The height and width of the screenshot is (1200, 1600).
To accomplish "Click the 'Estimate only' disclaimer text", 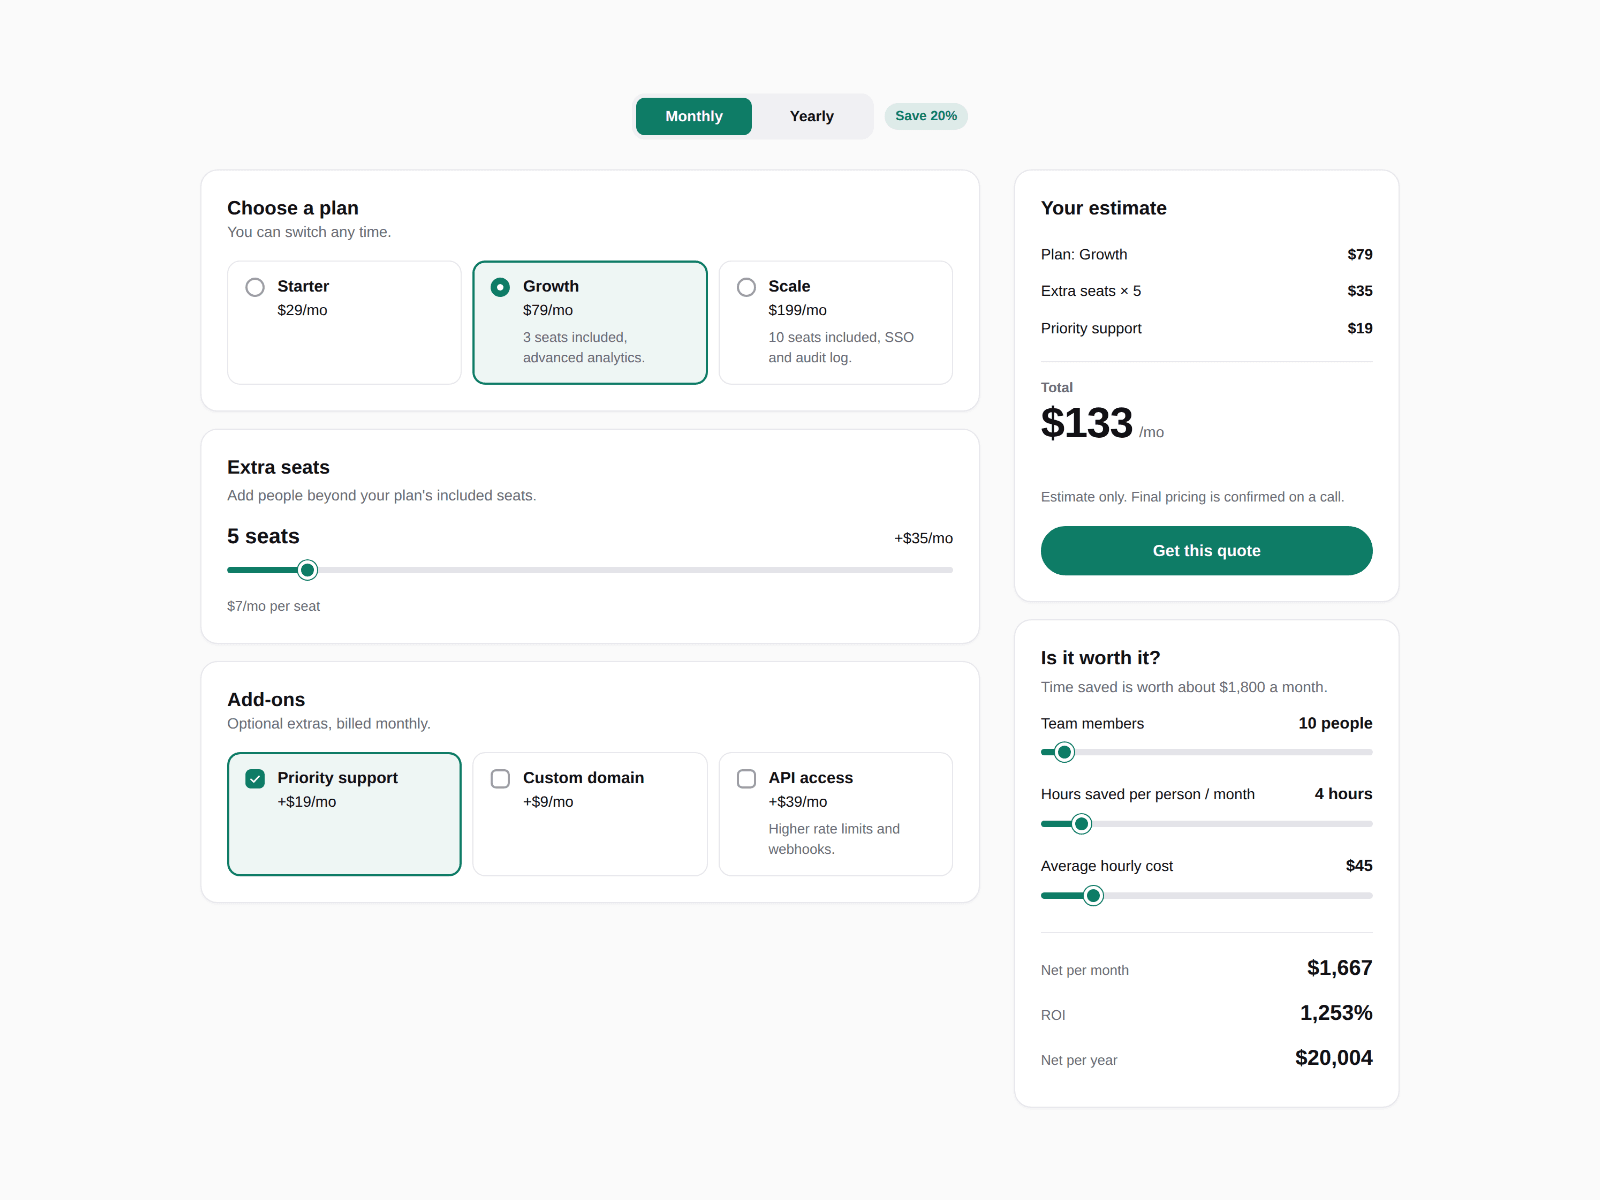I will click(x=1193, y=497).
